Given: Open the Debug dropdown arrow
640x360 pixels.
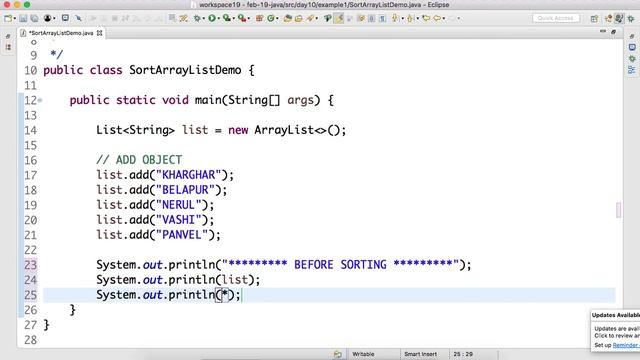Looking at the screenshot, I should click(203, 19).
